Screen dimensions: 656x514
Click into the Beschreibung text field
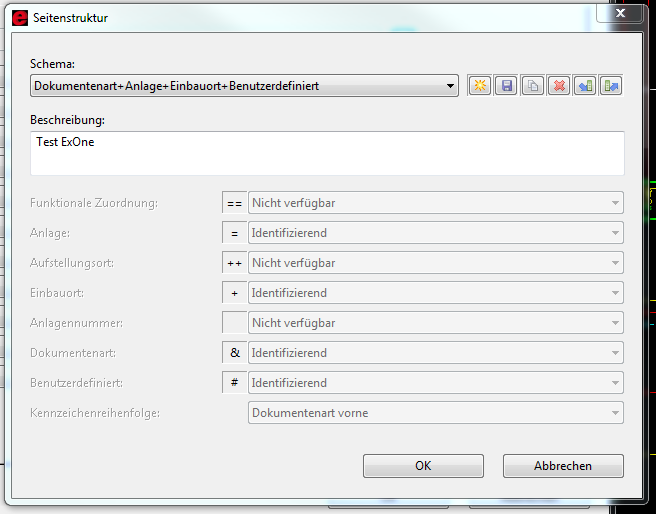(x=327, y=153)
